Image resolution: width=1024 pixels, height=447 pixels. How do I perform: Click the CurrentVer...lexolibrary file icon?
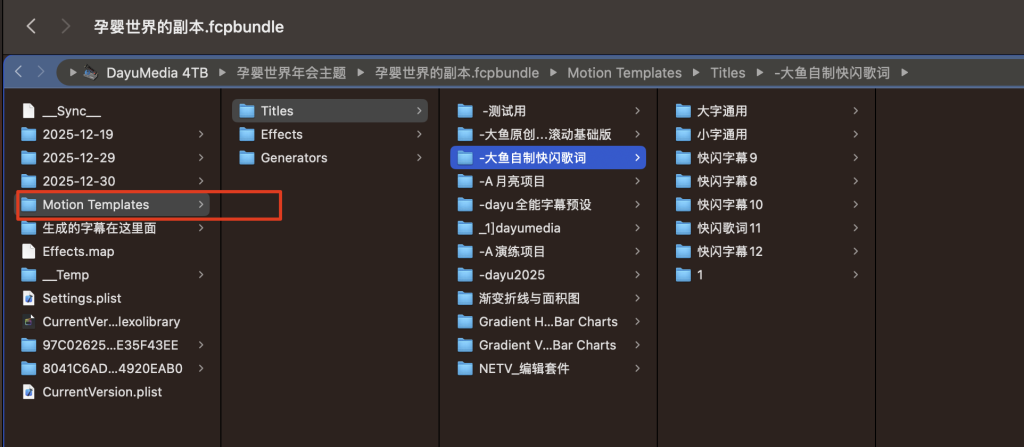28,321
